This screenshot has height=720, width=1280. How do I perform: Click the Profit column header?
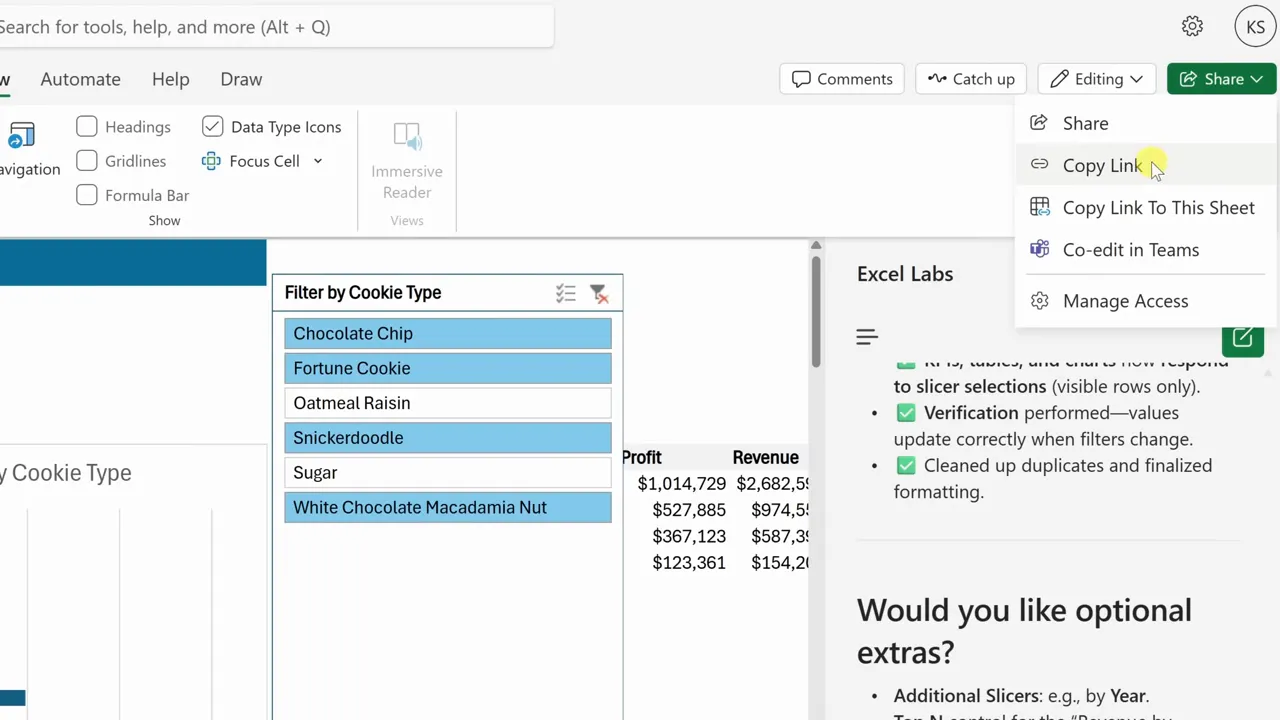(642, 457)
